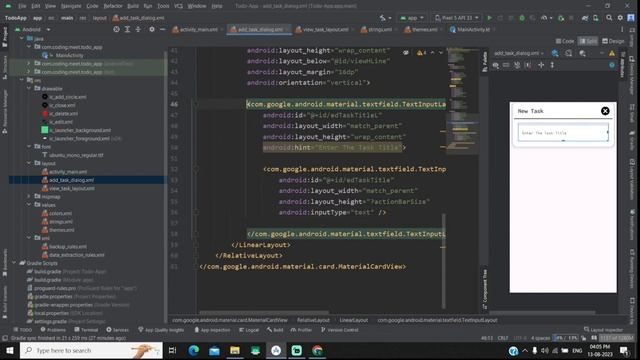
Task: Click the editor horizontal scrollbar
Action: 263,313
